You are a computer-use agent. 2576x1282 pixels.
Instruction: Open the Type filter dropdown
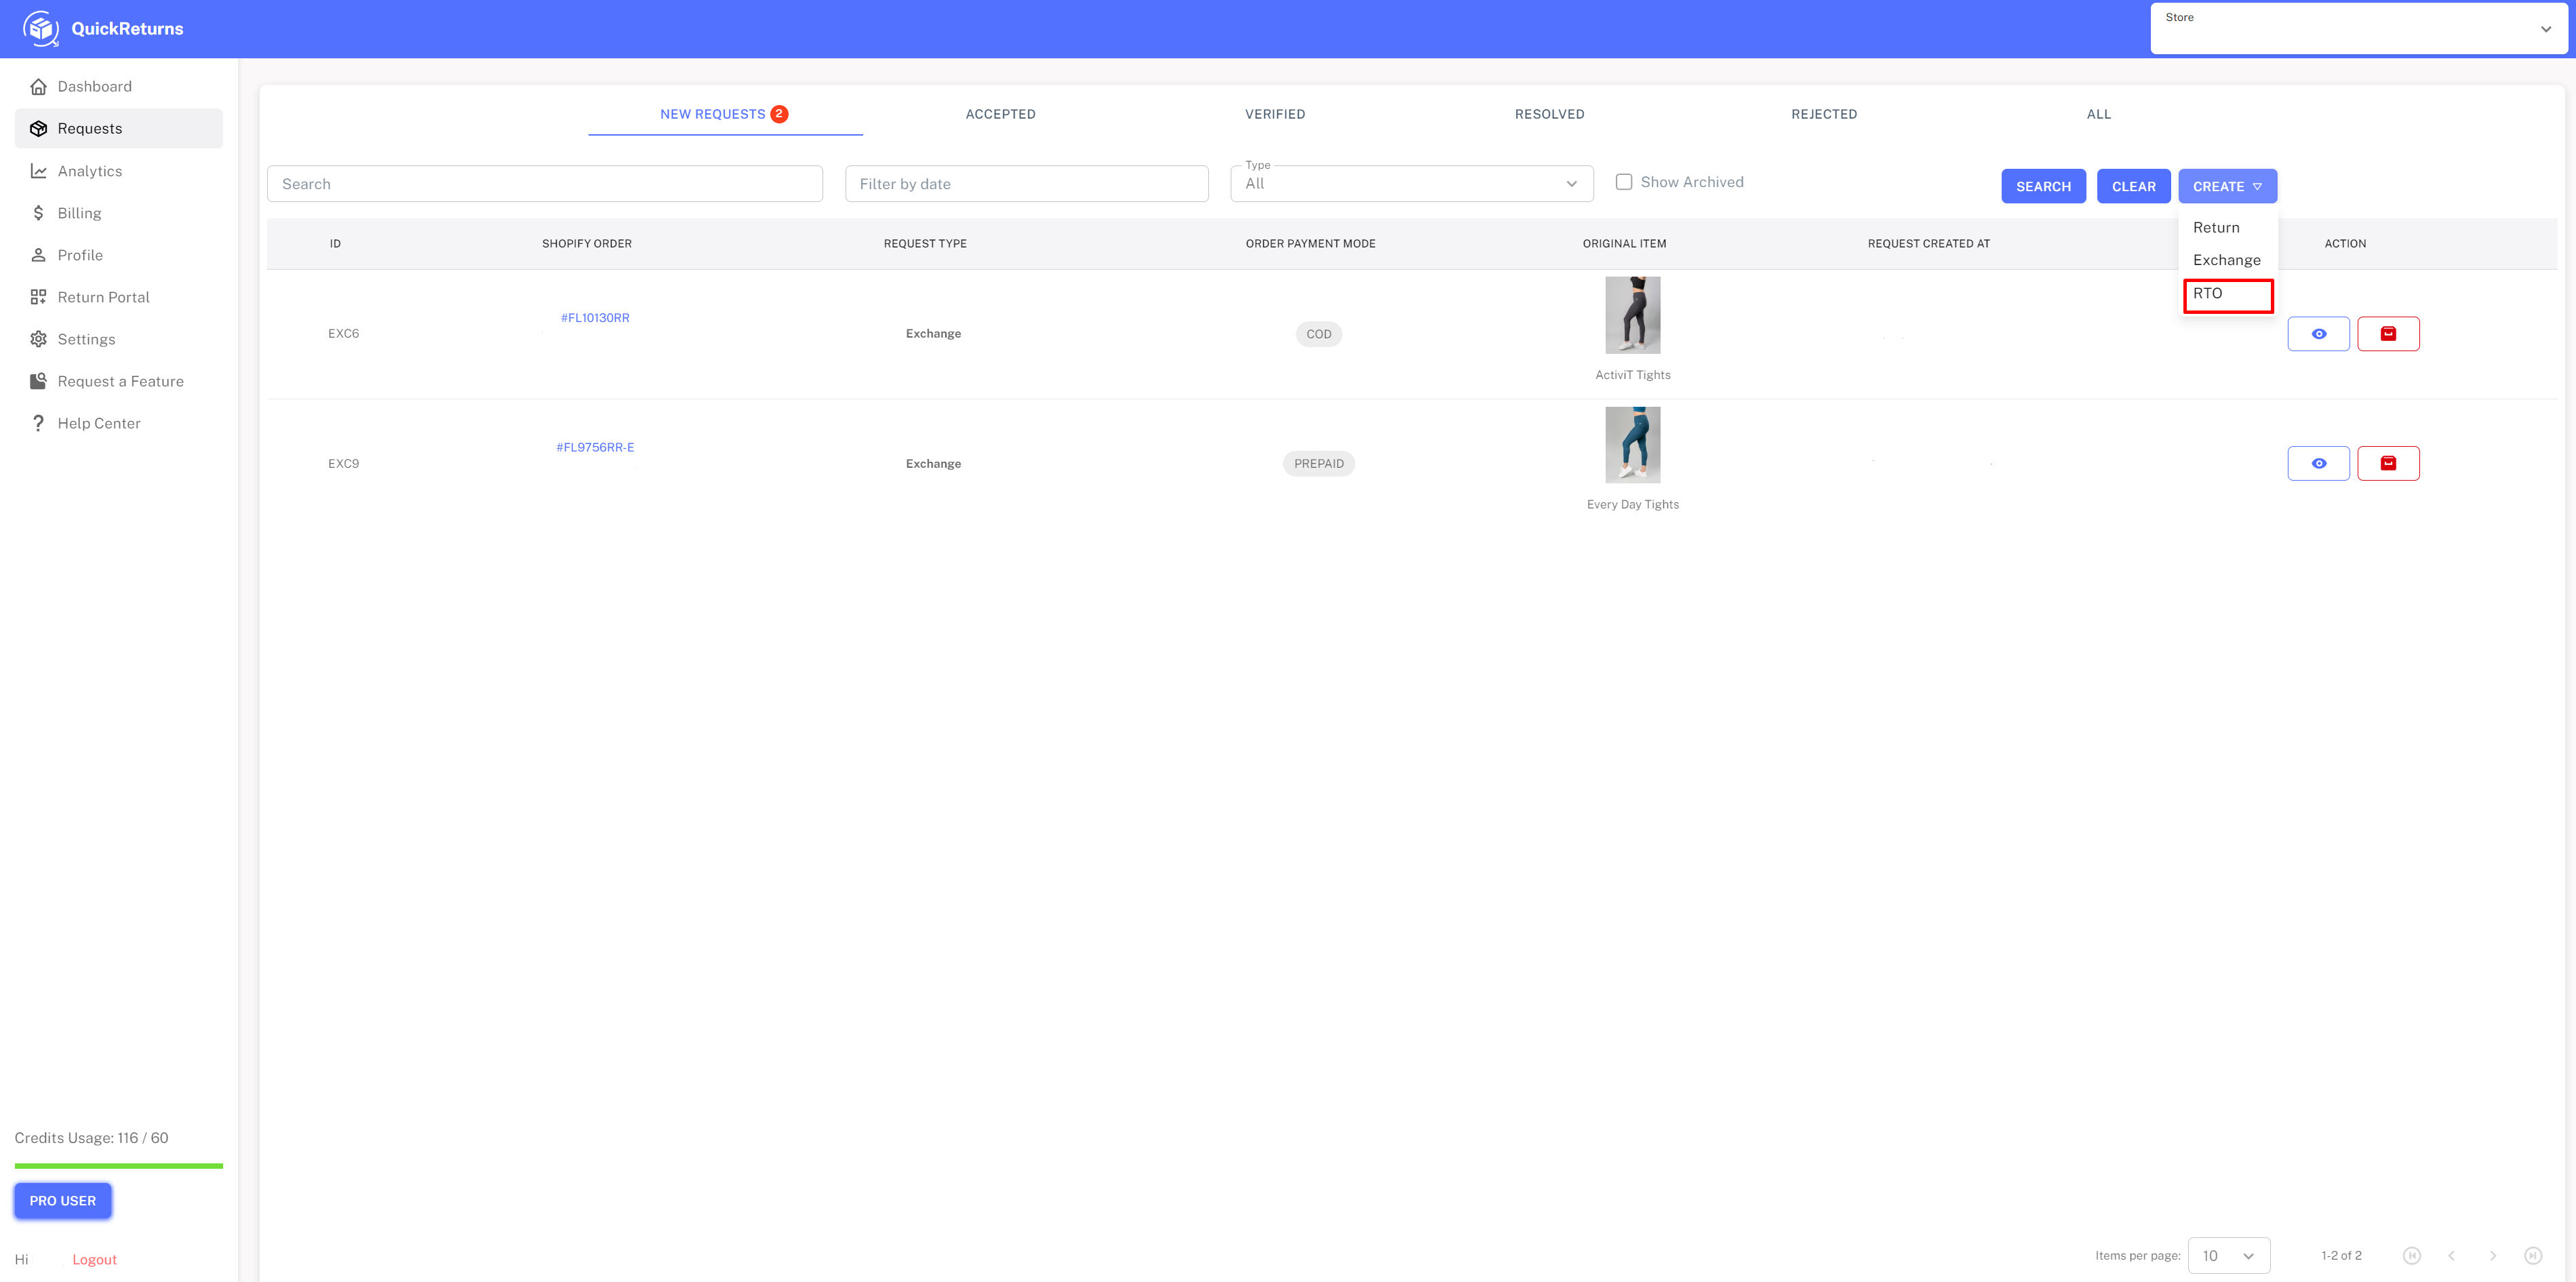[x=1411, y=184]
